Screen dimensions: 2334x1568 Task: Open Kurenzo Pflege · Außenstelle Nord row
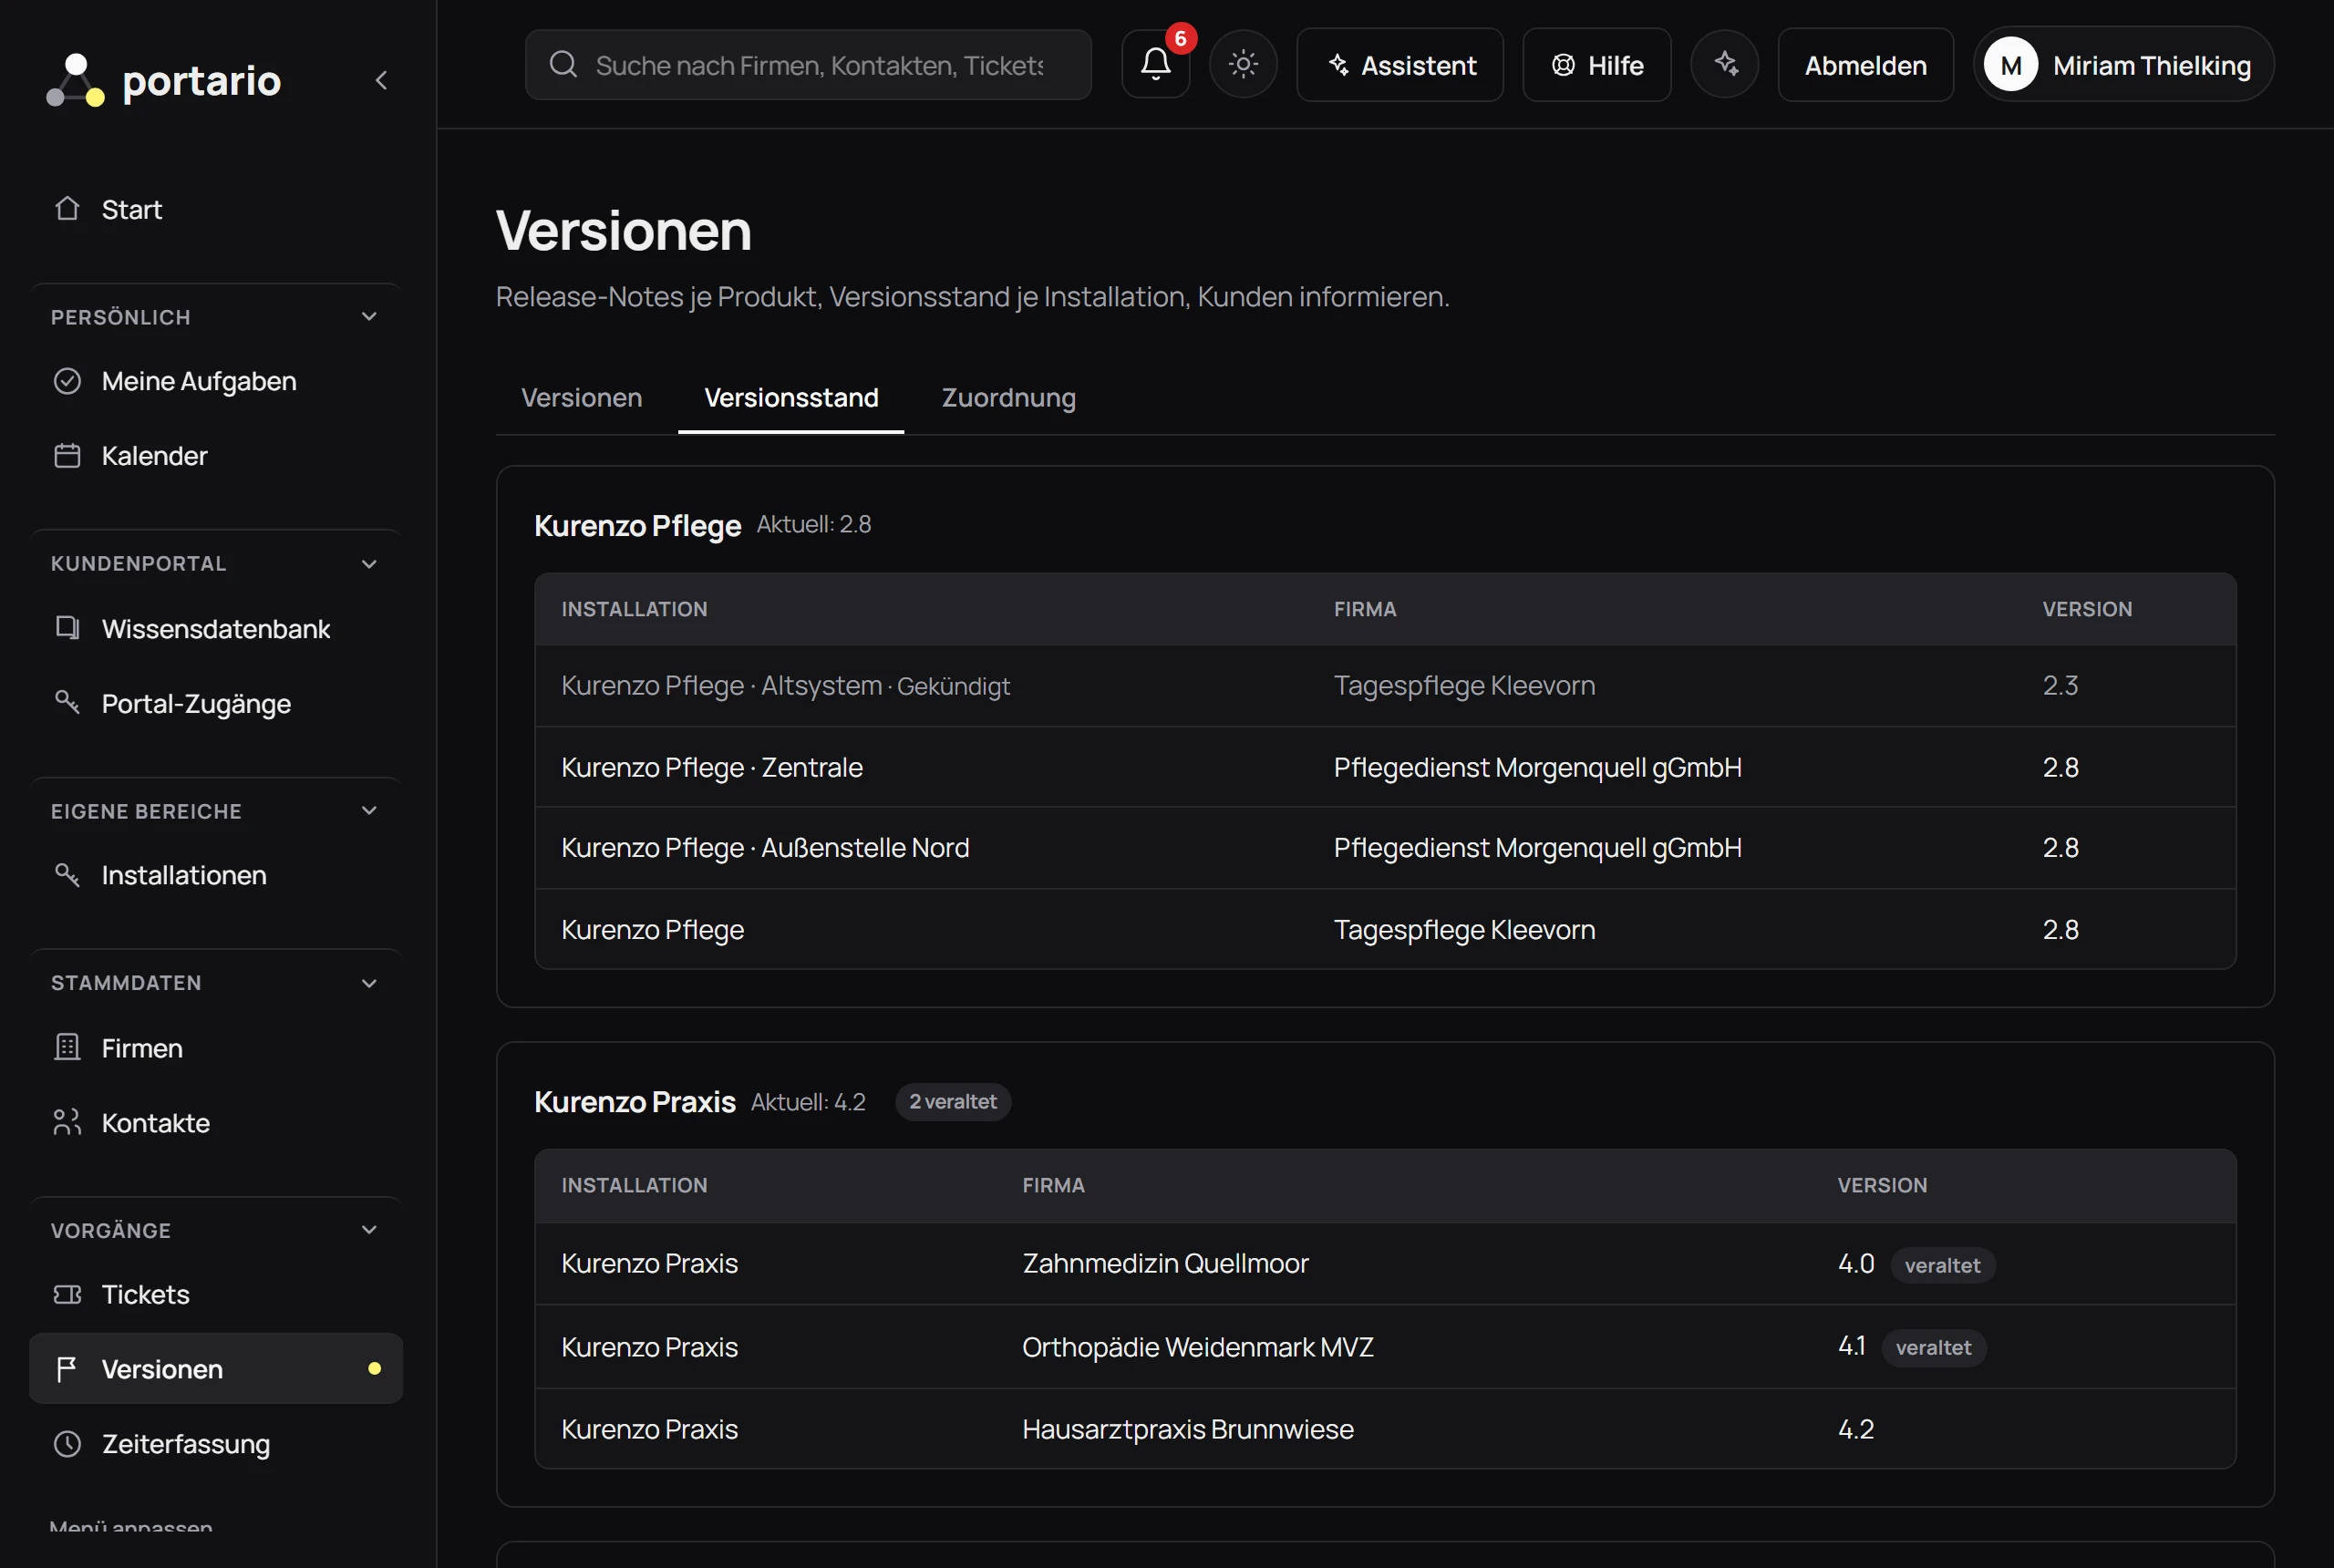pyautogui.click(x=1385, y=848)
